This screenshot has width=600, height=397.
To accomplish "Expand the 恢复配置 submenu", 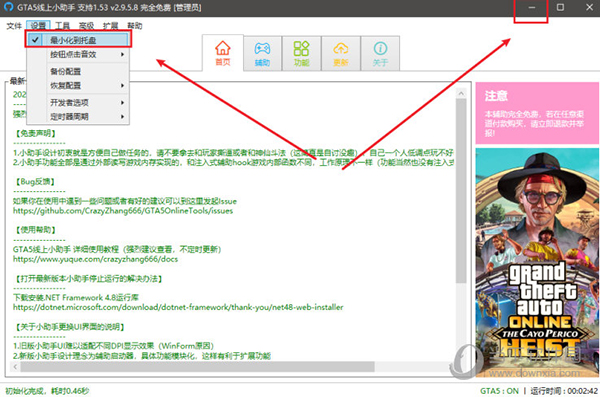I will (x=78, y=85).
